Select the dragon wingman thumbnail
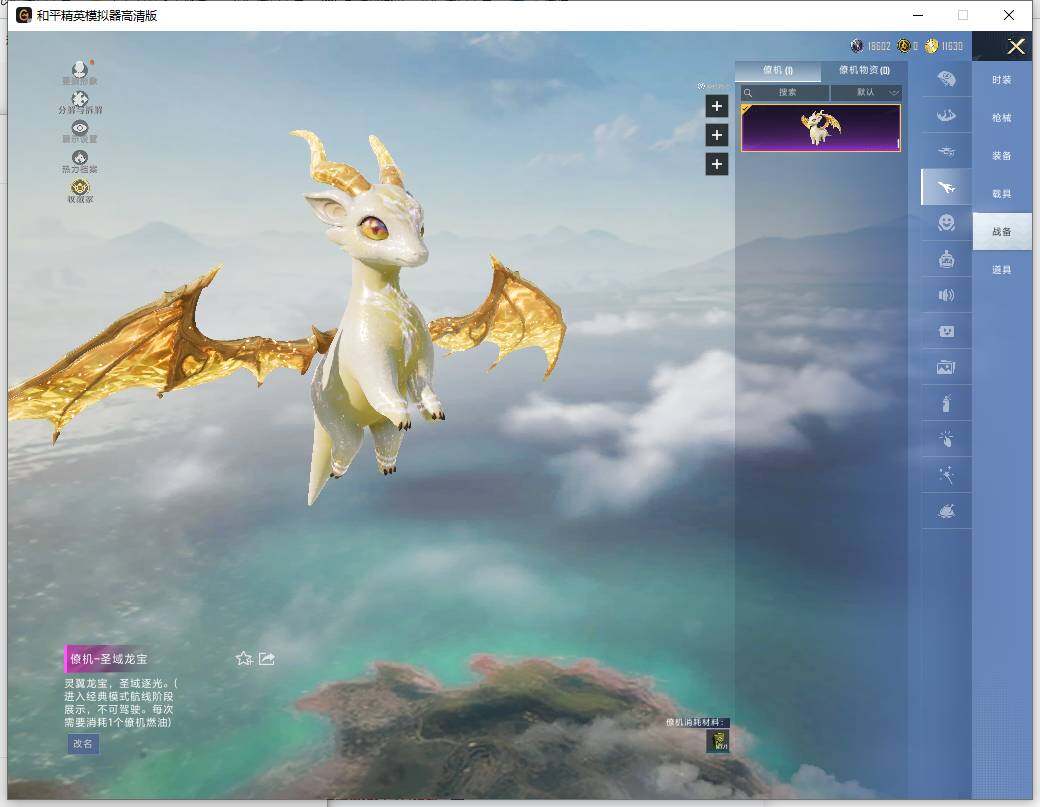 pos(820,128)
